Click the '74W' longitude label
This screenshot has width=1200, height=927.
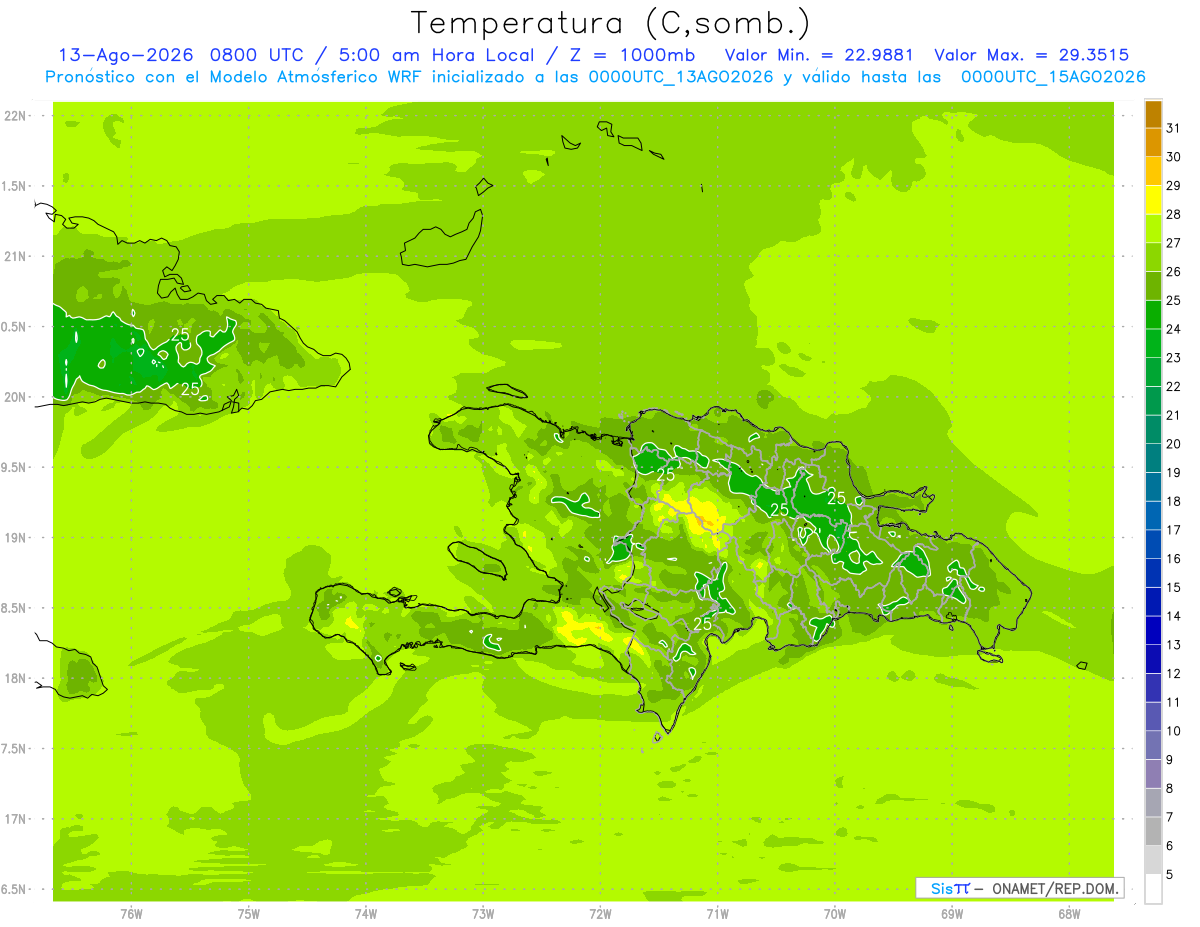(x=366, y=914)
